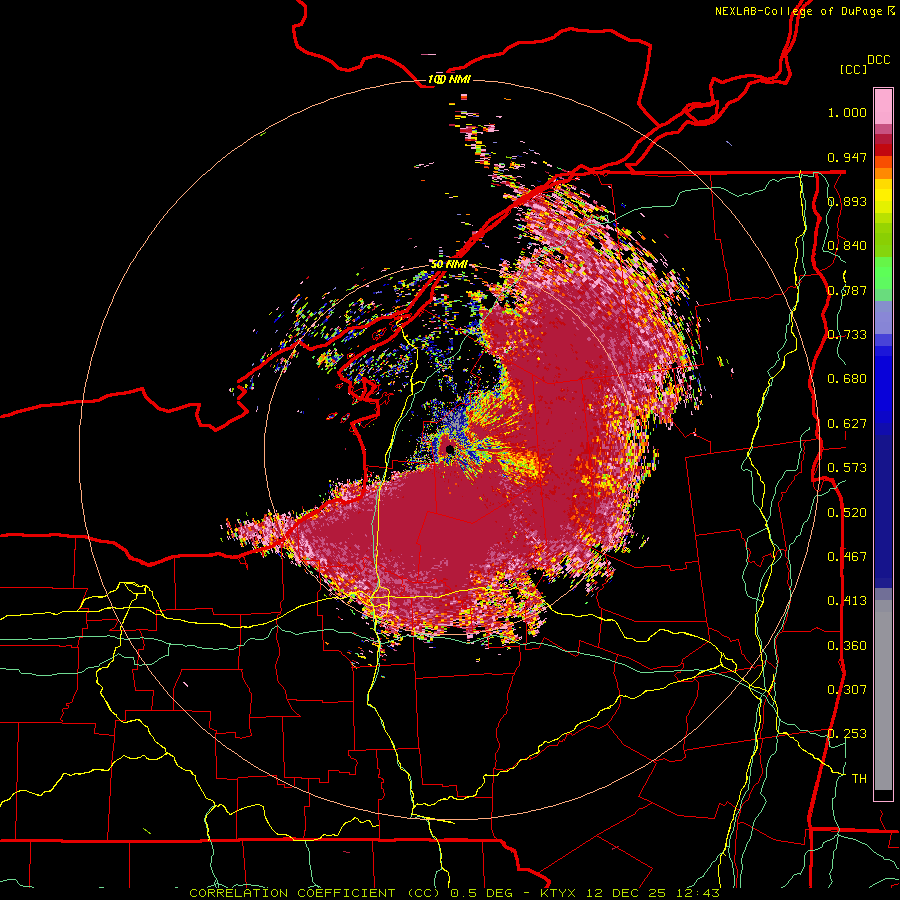
Task: Click the 0.947 legend value
Action: [847, 157]
